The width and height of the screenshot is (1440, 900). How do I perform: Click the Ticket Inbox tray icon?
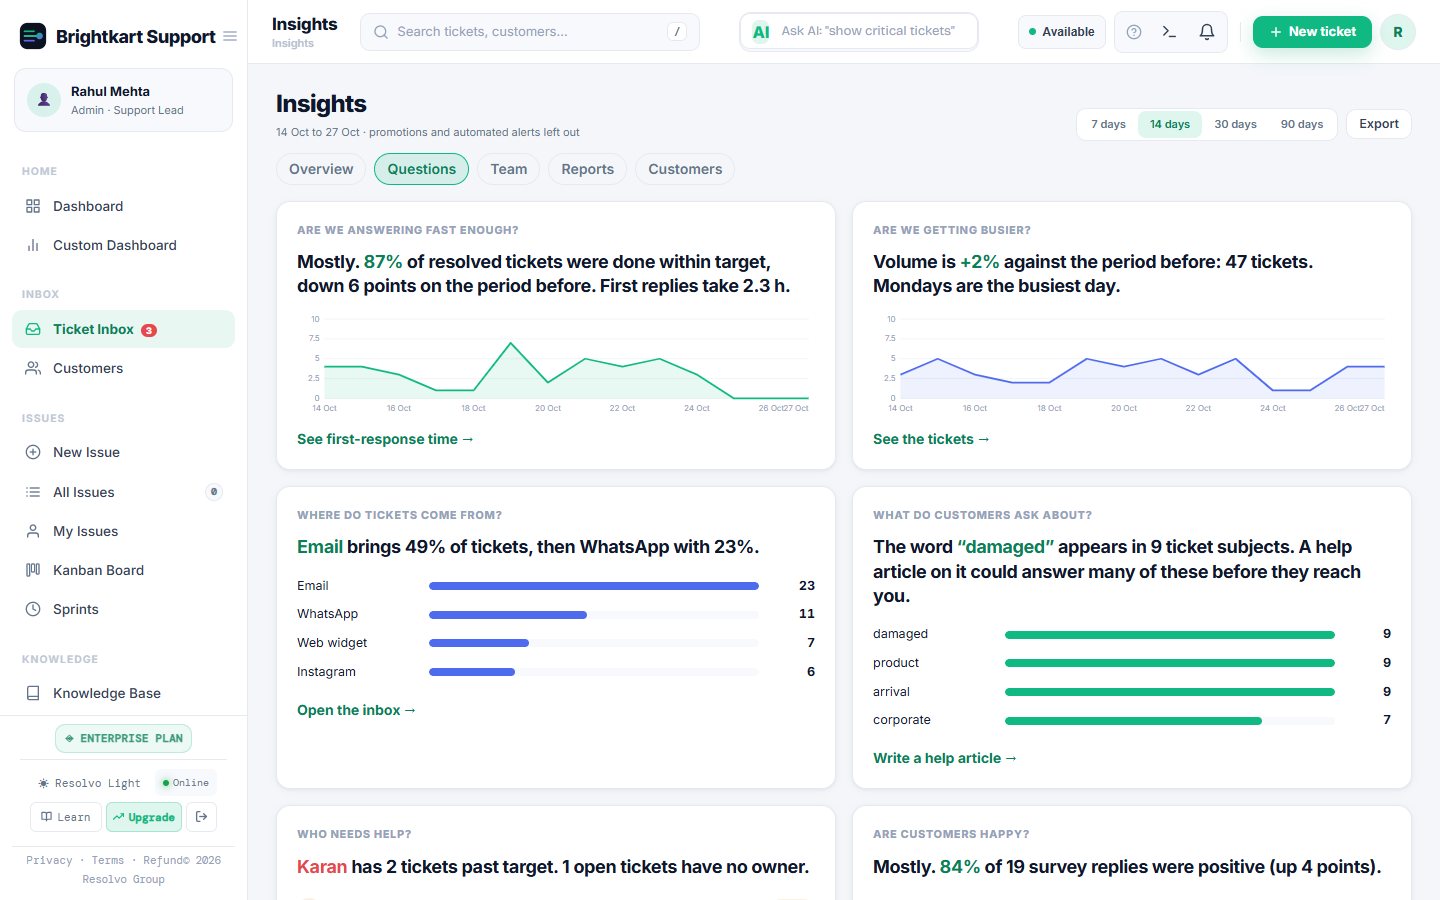click(33, 329)
